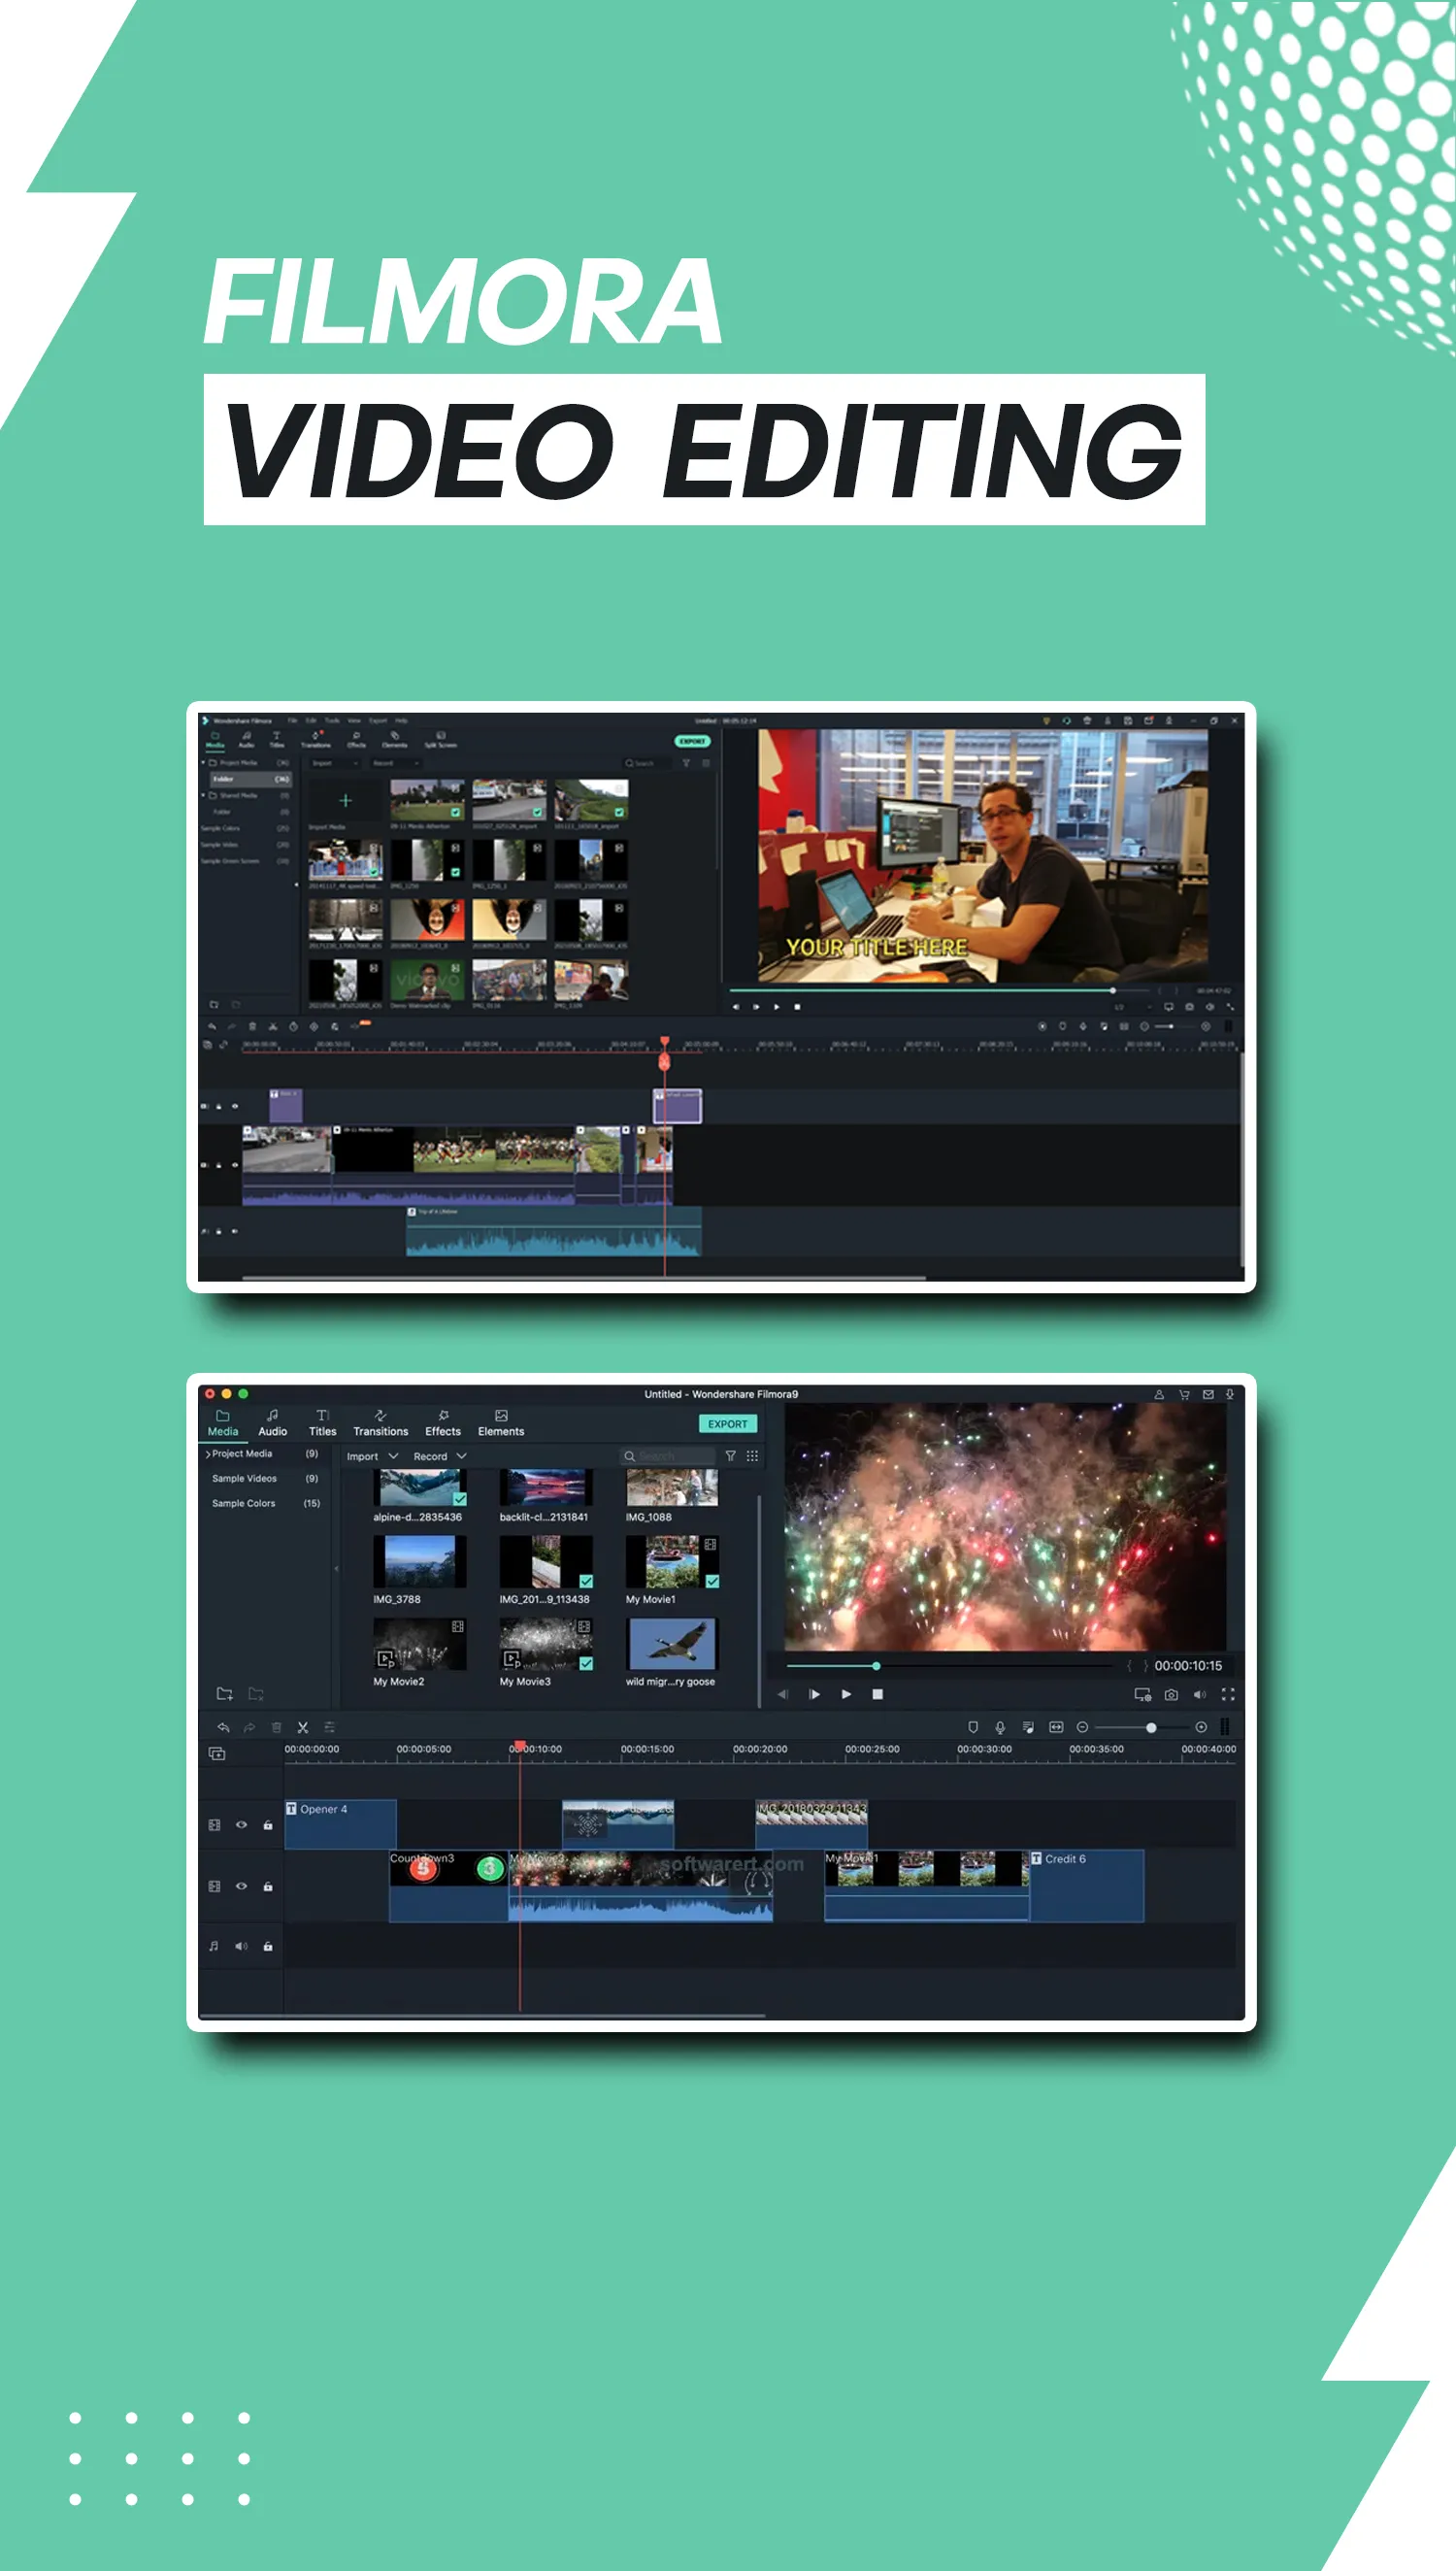1456x2571 pixels.
Task: Select Sample Videos in Filmora9 sidebar
Action: (244, 1478)
